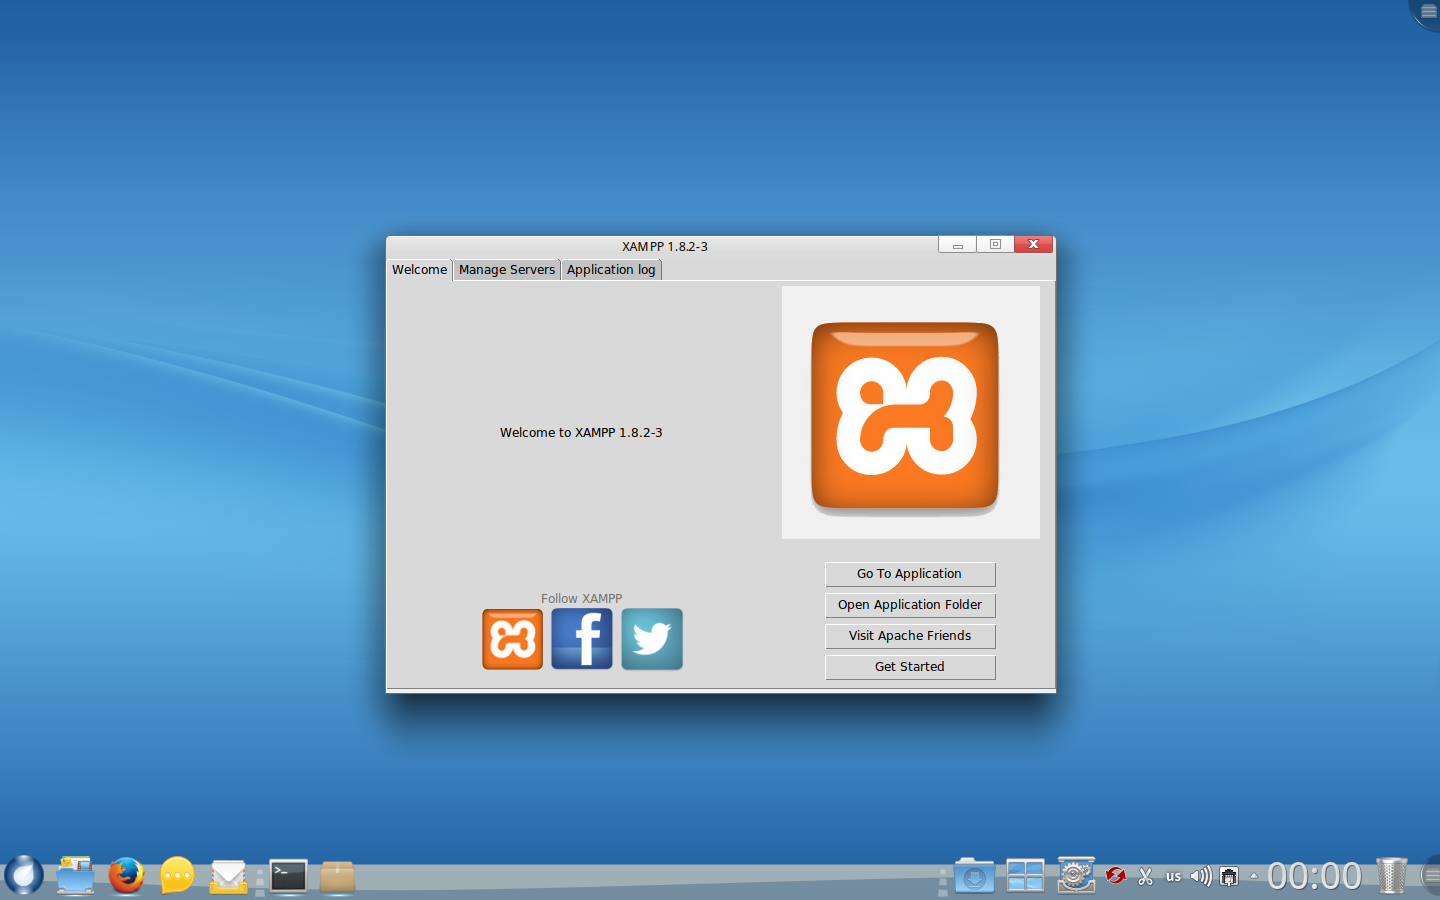This screenshot has width=1440, height=900.
Task: Open the volume speaker tray icon
Action: click(x=1201, y=877)
